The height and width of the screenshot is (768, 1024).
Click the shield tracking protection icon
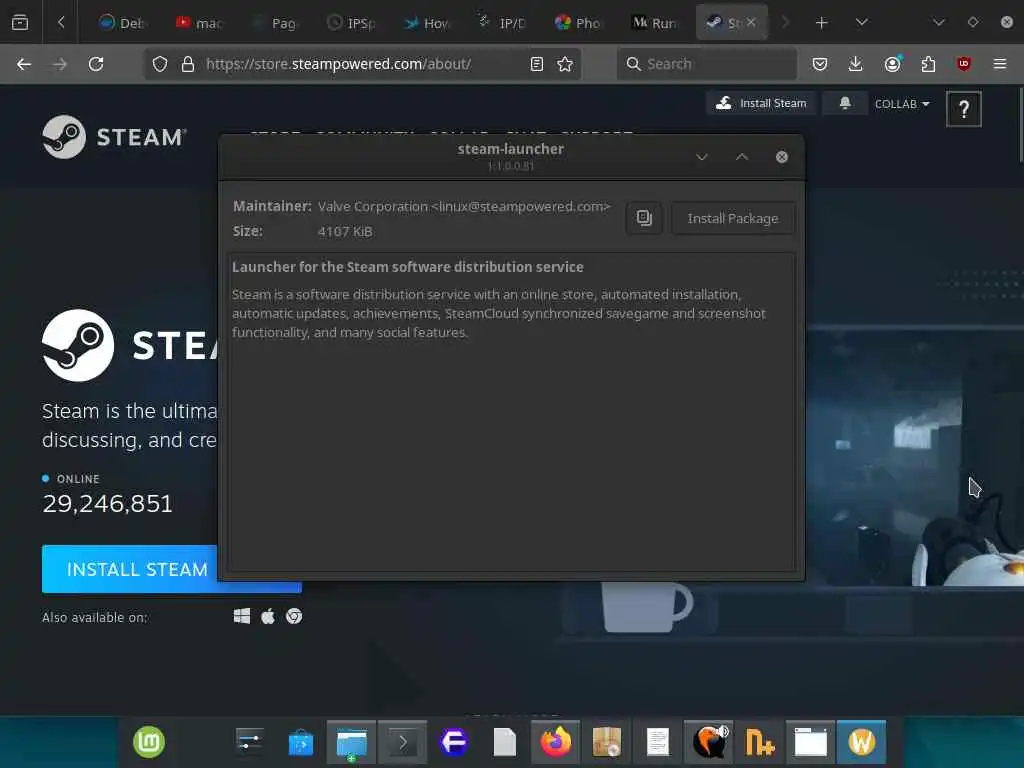tap(160, 64)
